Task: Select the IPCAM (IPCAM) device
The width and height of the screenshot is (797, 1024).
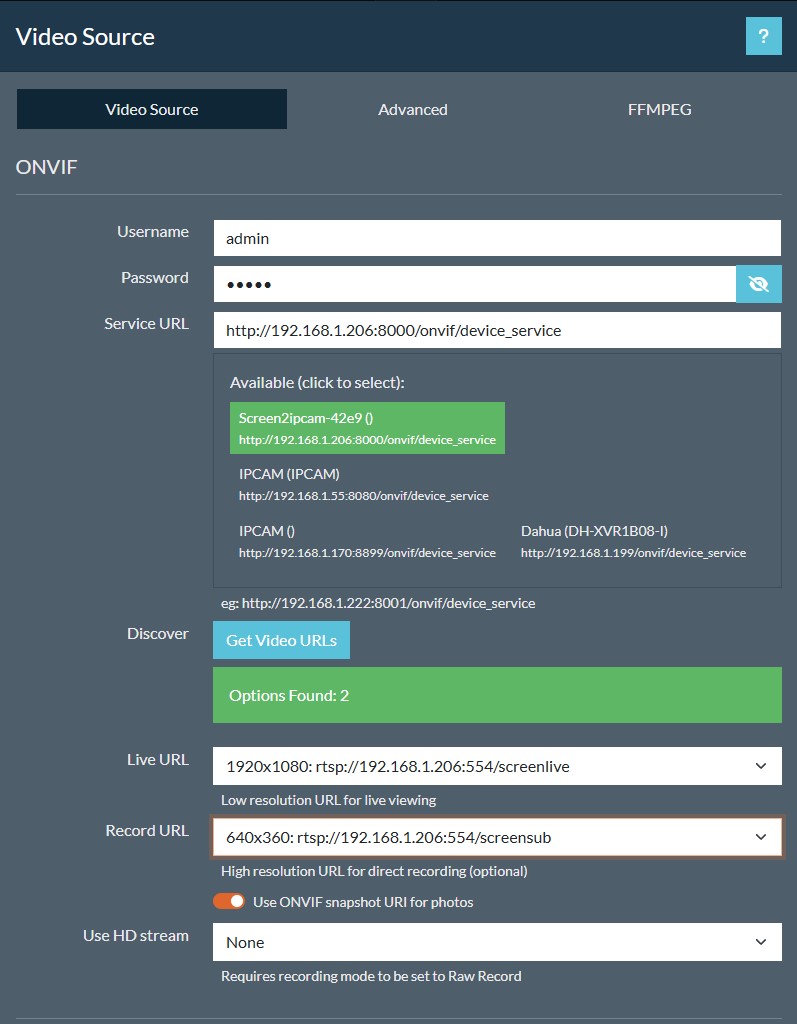Action: [x=364, y=485]
